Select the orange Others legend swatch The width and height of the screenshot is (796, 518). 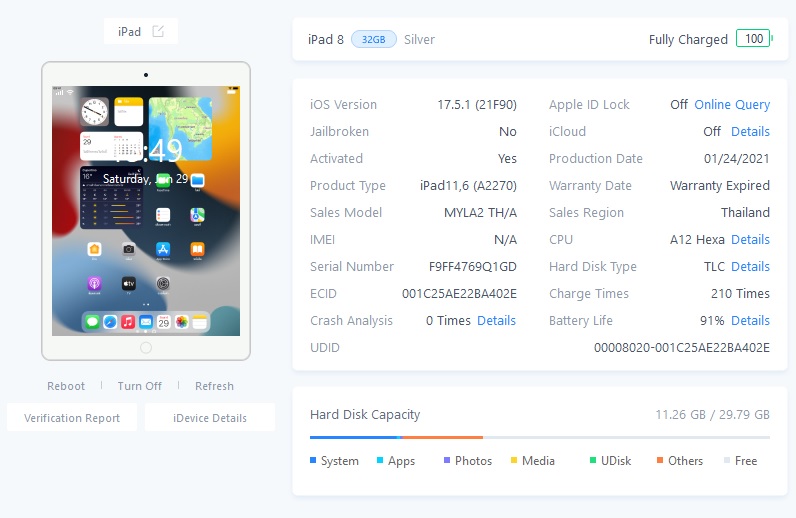[x=659, y=460]
